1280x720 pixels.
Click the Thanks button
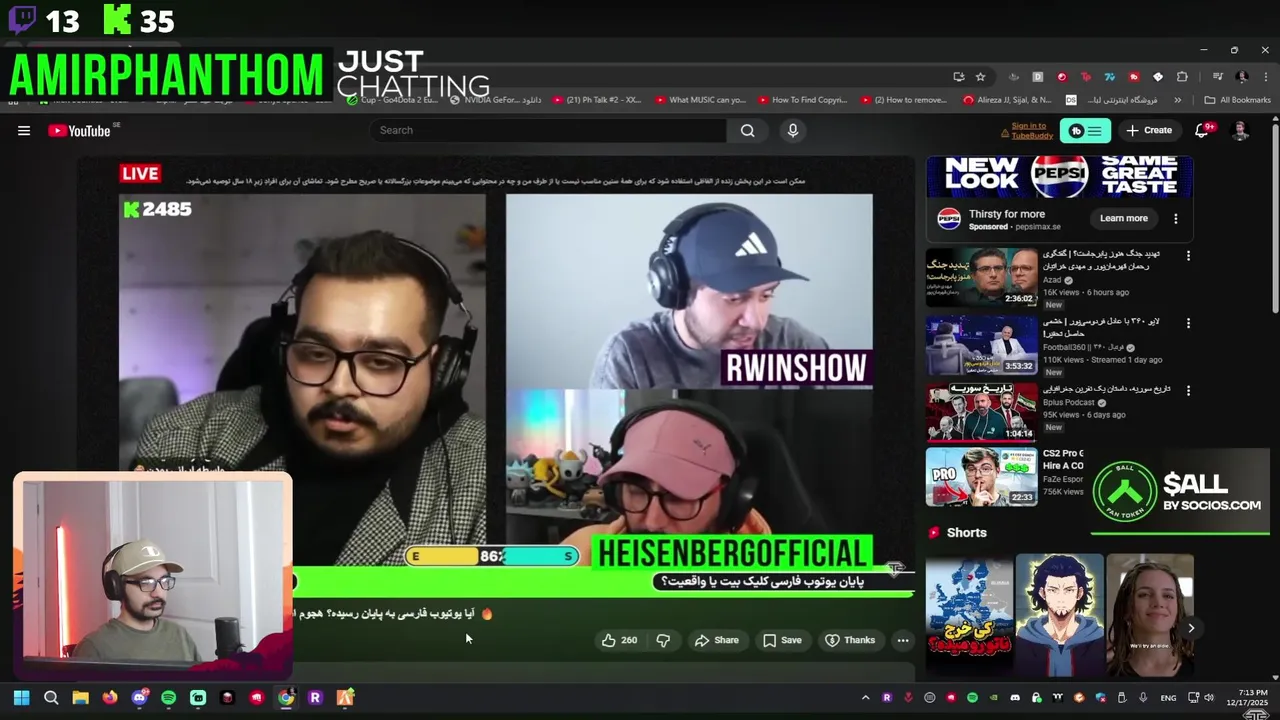[x=850, y=640]
